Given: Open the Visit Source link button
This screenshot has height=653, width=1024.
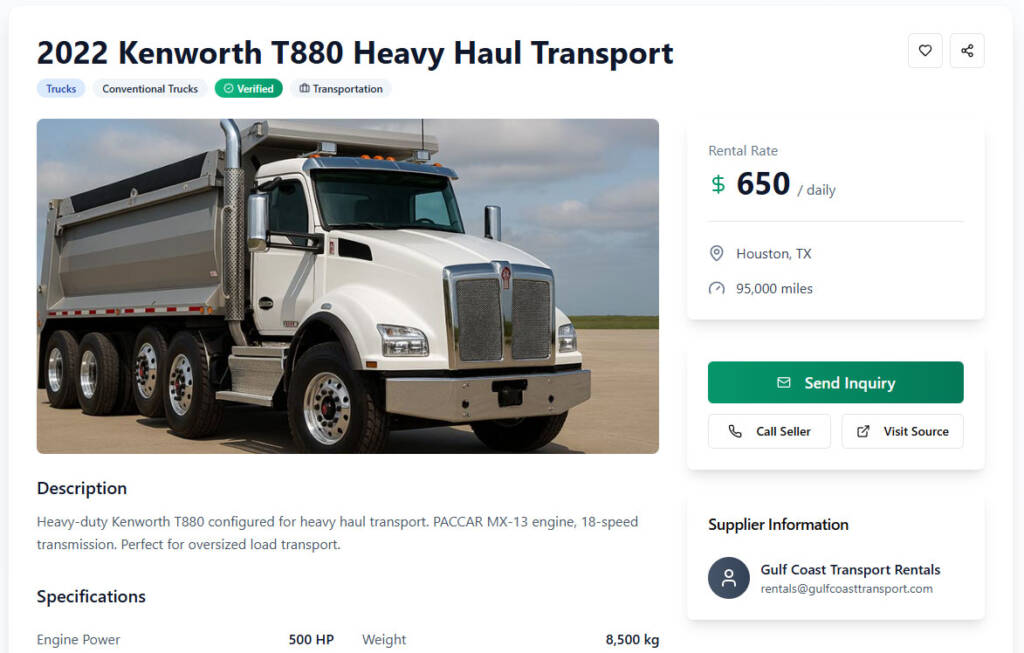Looking at the screenshot, I should click(902, 431).
